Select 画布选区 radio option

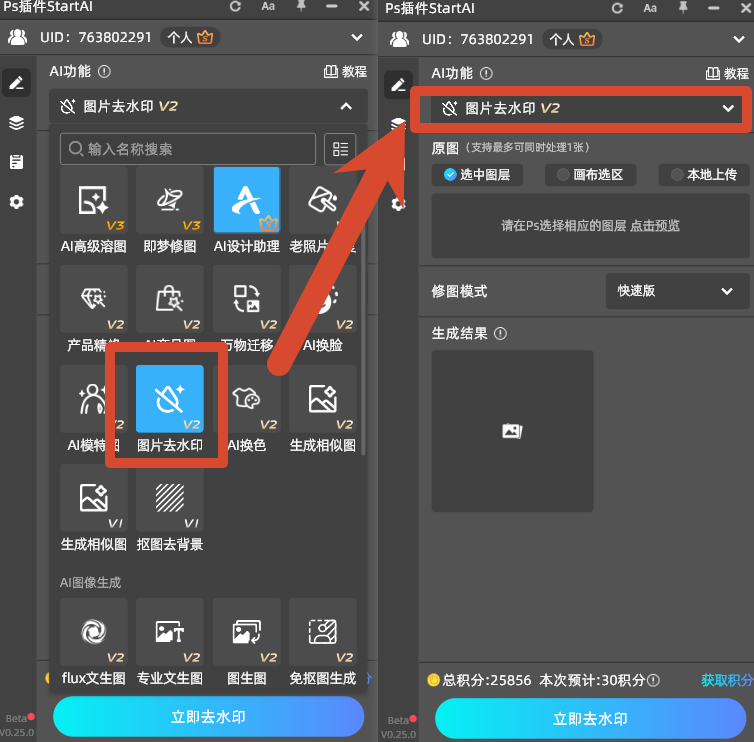tap(590, 175)
